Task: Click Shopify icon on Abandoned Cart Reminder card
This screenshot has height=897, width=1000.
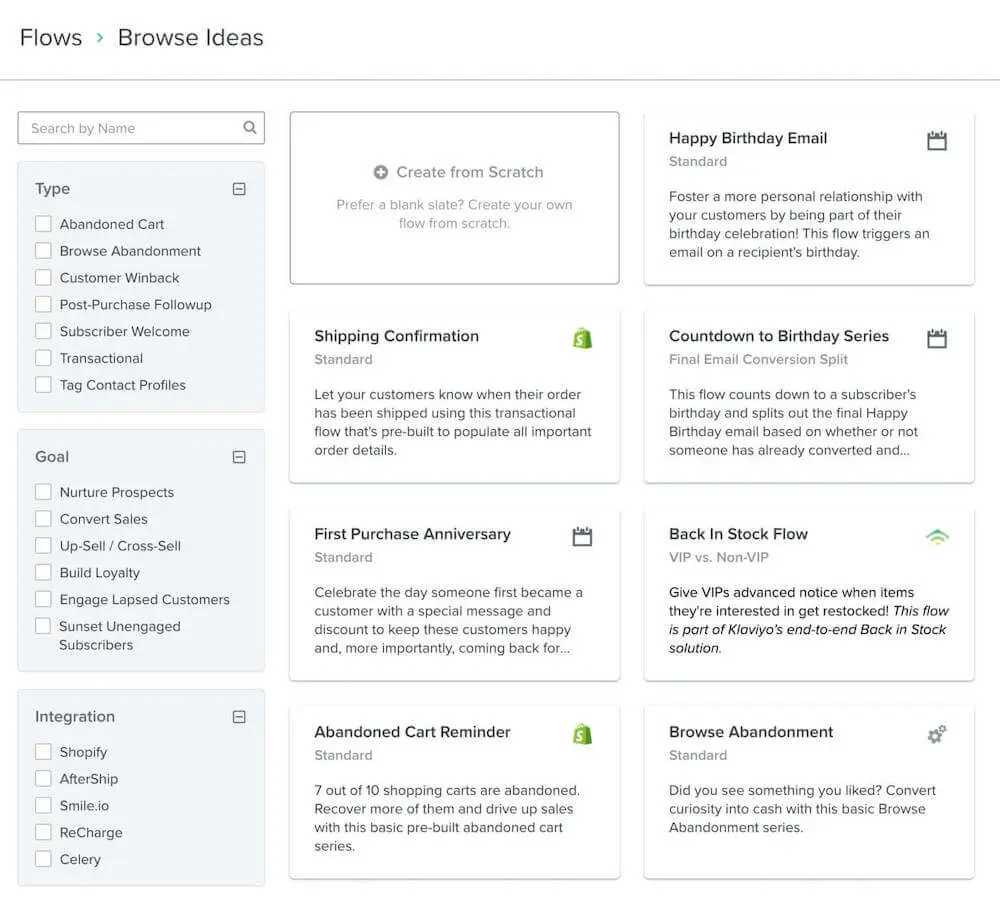Action: tap(582, 734)
